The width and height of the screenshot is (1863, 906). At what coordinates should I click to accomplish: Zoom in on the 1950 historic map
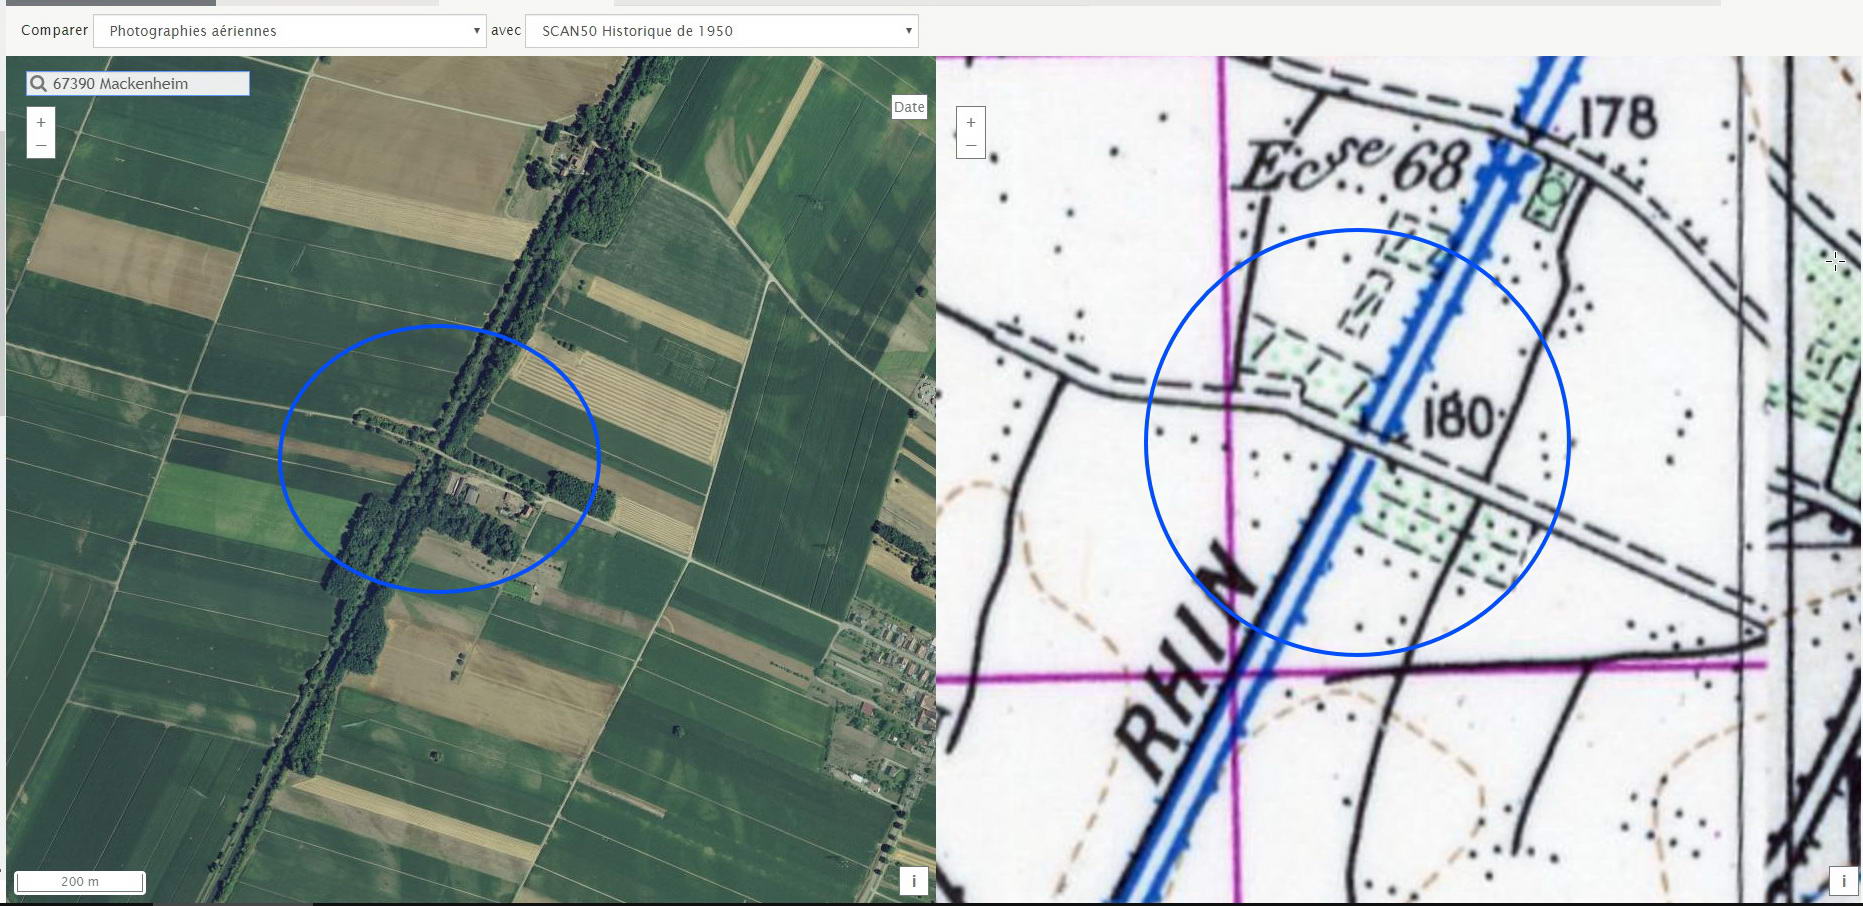point(970,122)
